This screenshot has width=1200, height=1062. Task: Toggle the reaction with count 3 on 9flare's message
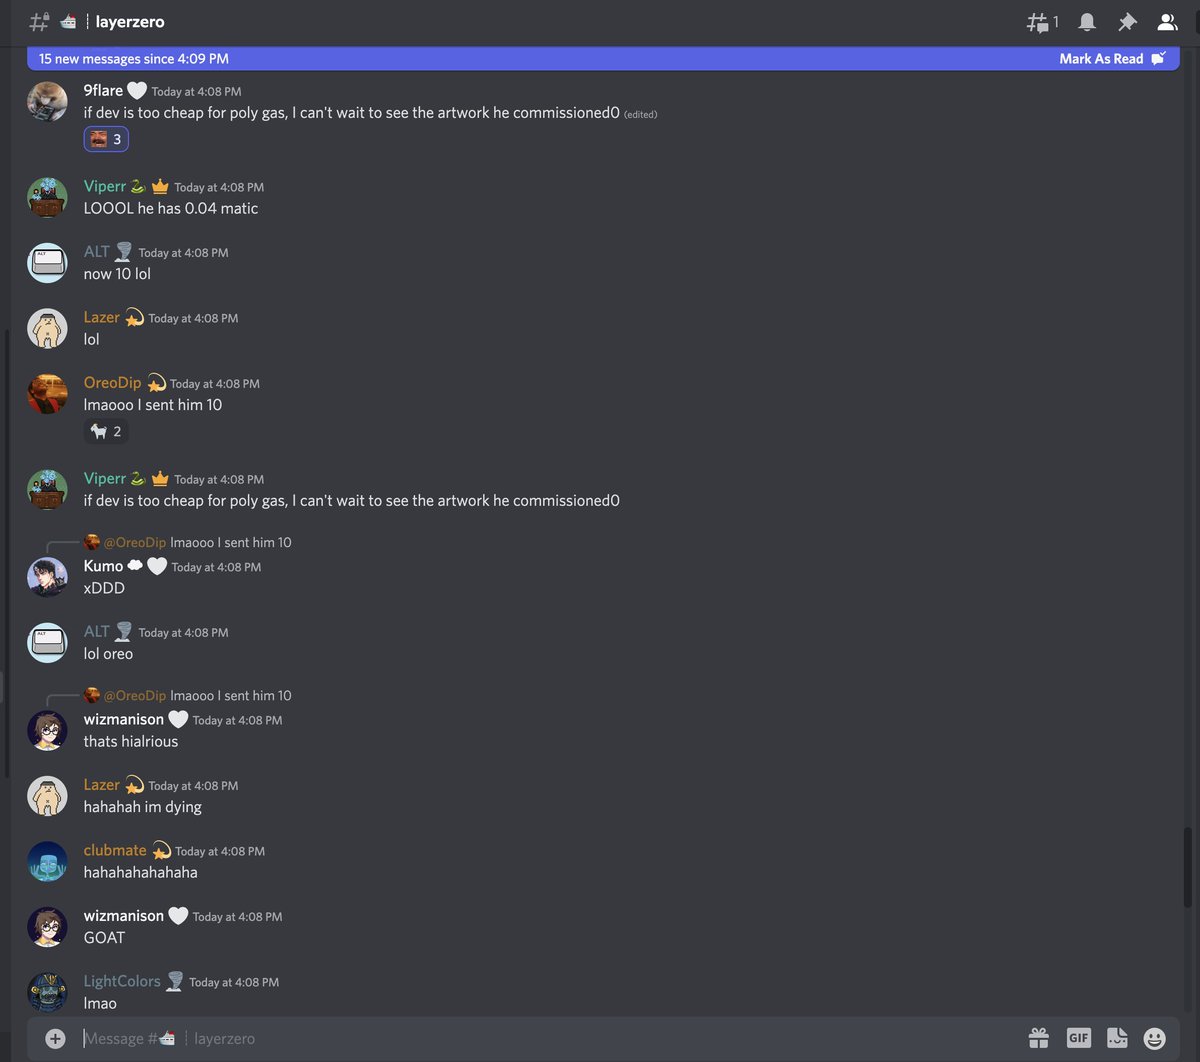[106, 139]
